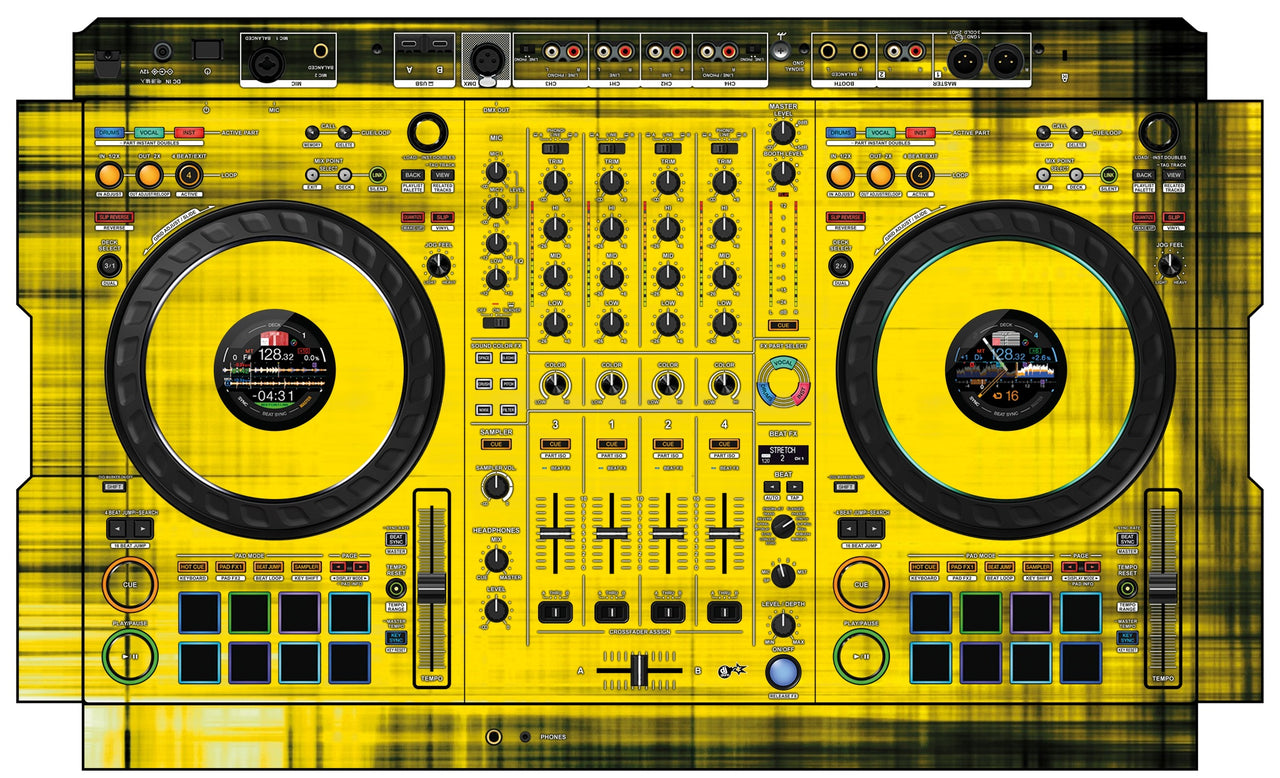Select SAMPLER pad mode on left deck

pos(307,567)
